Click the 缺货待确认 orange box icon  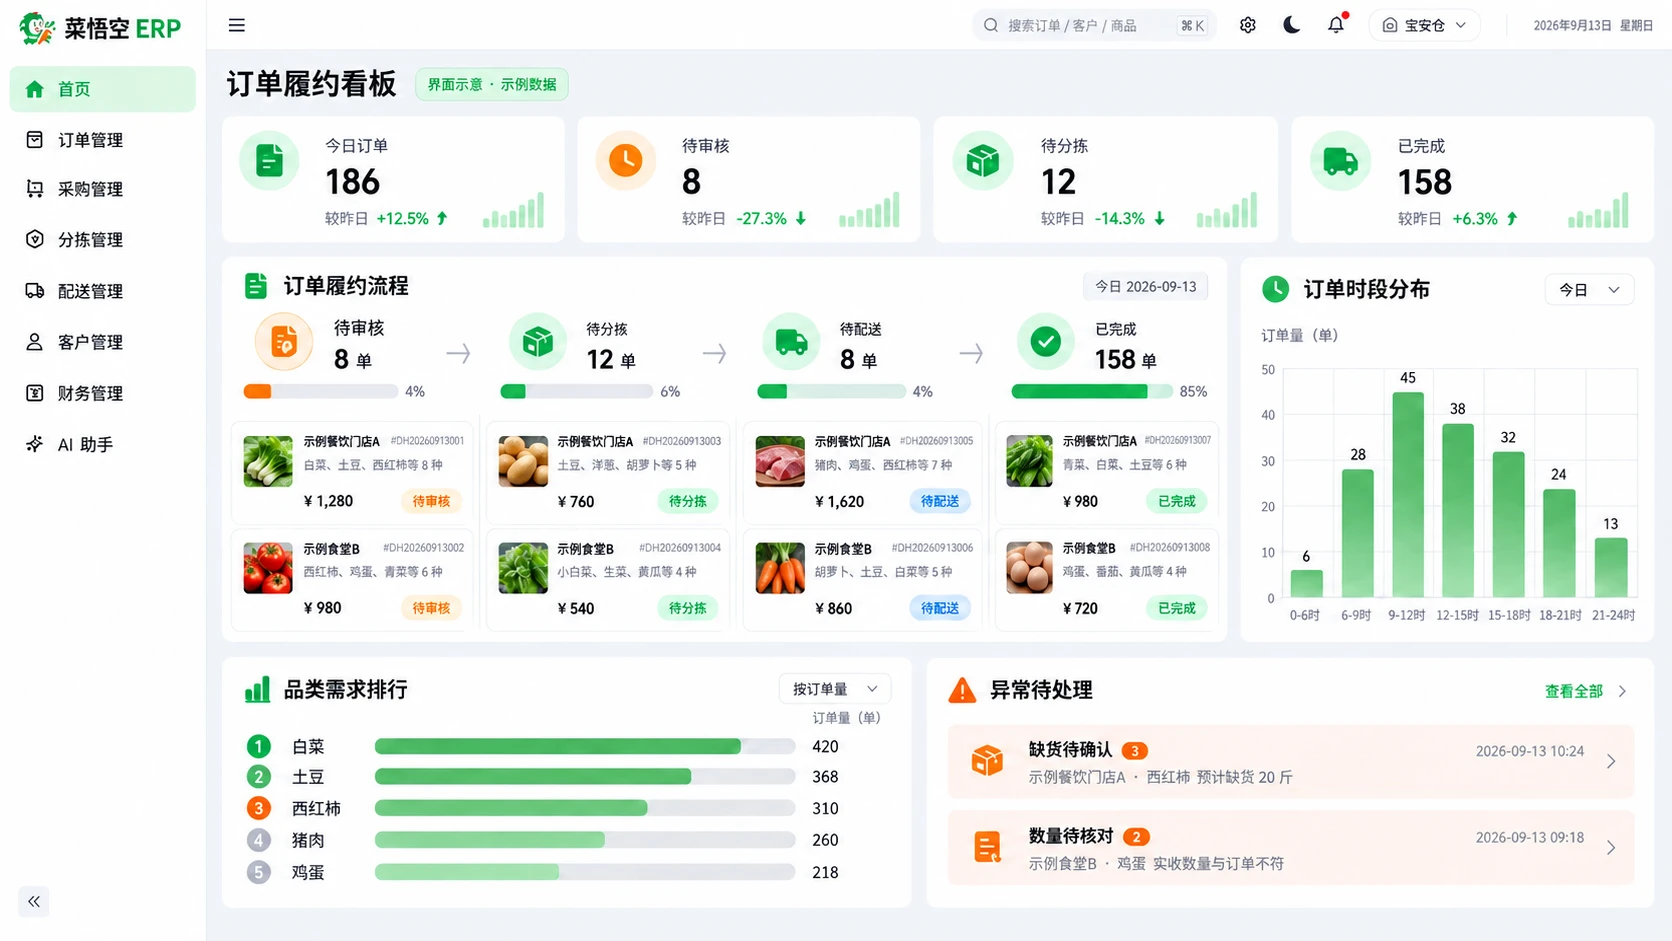click(x=987, y=761)
